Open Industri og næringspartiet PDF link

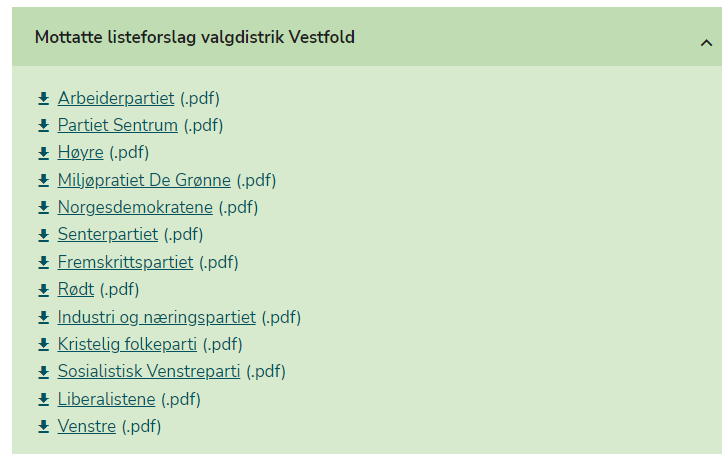tap(157, 317)
